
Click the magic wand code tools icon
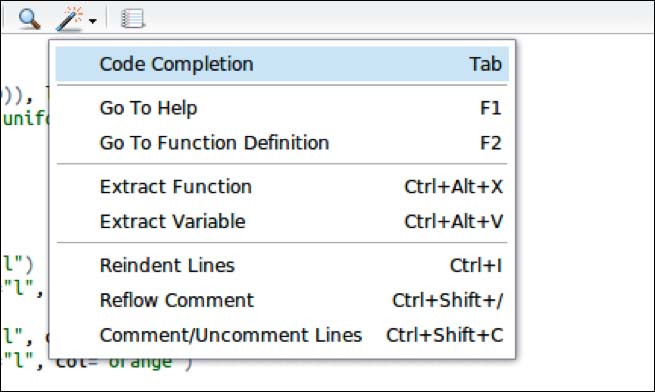click(x=70, y=19)
